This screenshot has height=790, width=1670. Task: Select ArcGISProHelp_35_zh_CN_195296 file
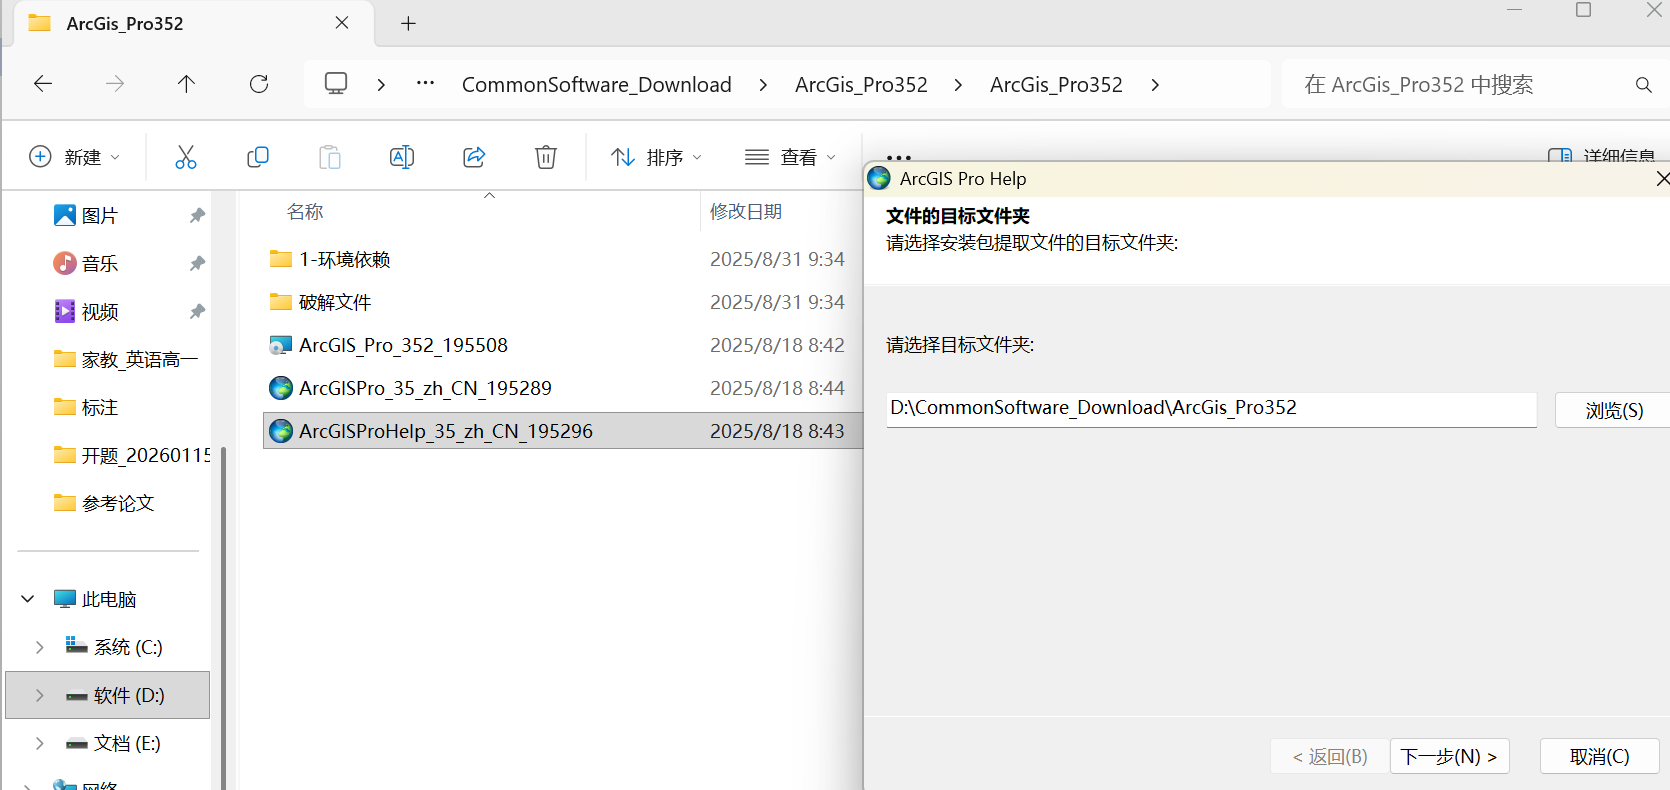pyautogui.click(x=563, y=431)
